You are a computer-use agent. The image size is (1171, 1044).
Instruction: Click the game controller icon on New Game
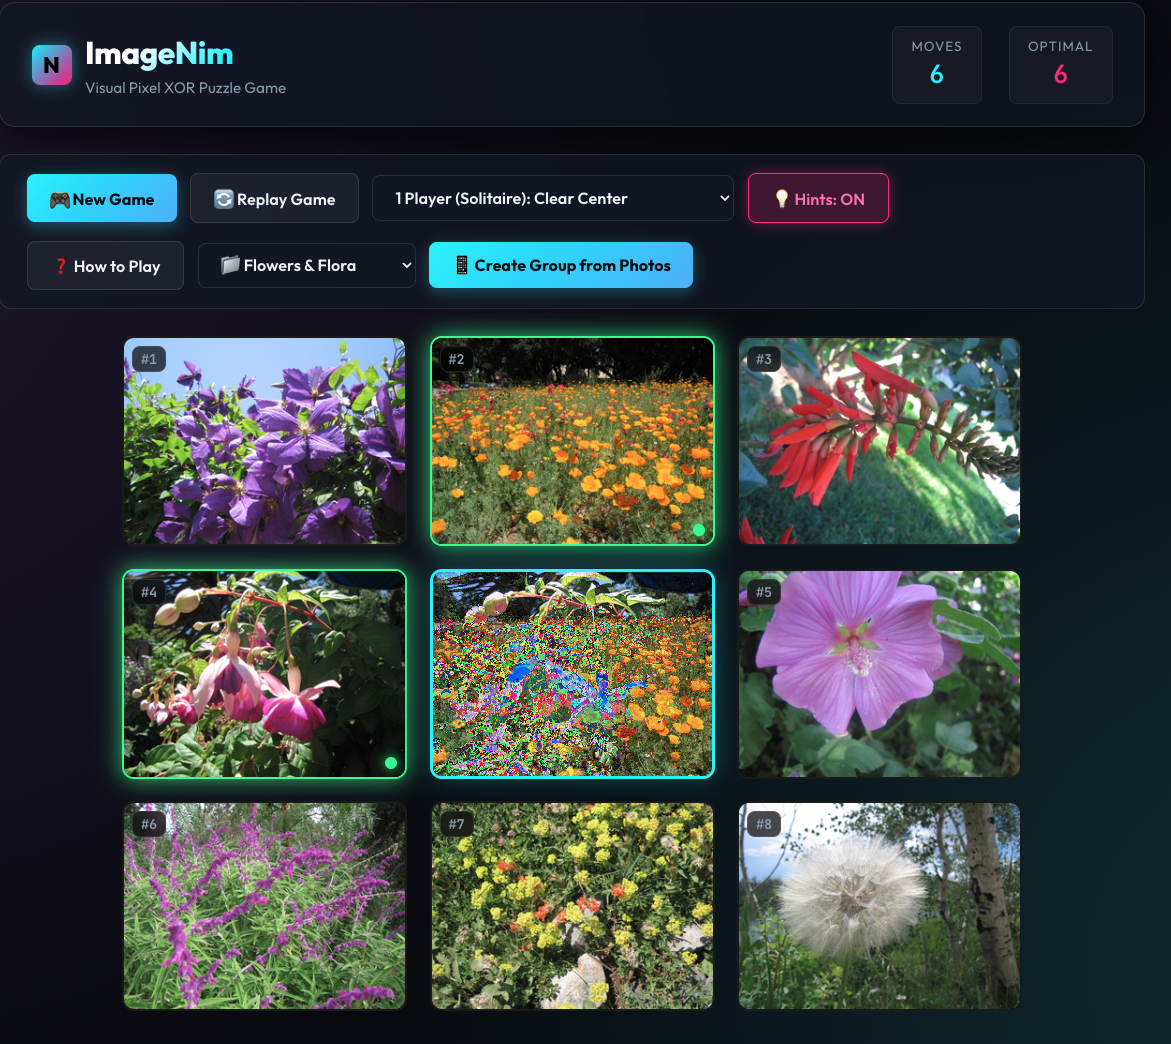(x=60, y=199)
